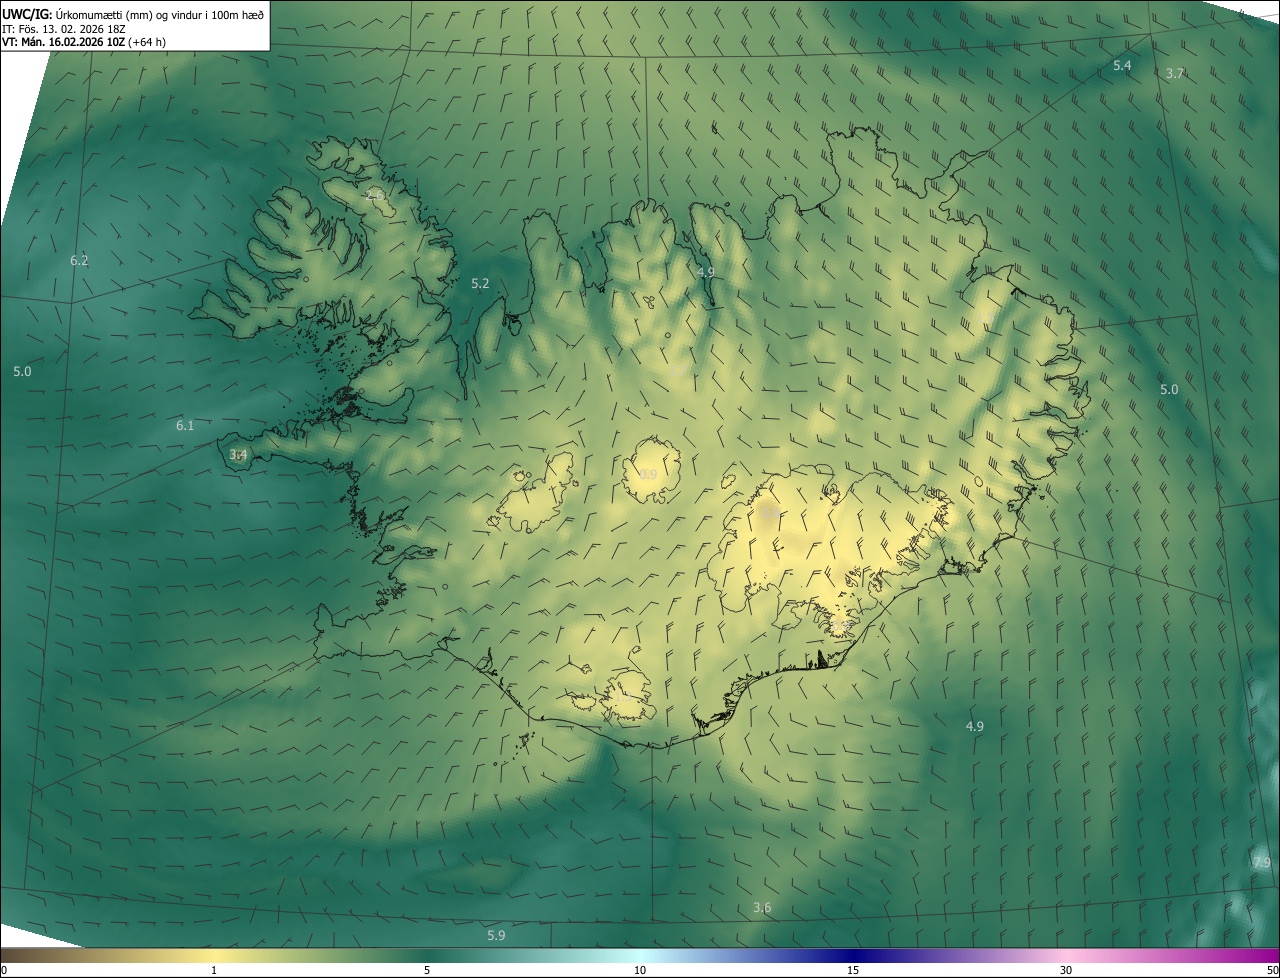The width and height of the screenshot is (1280, 978).
Task: Click the colorbar tick label 30
Action: pyautogui.click(x=1066, y=970)
